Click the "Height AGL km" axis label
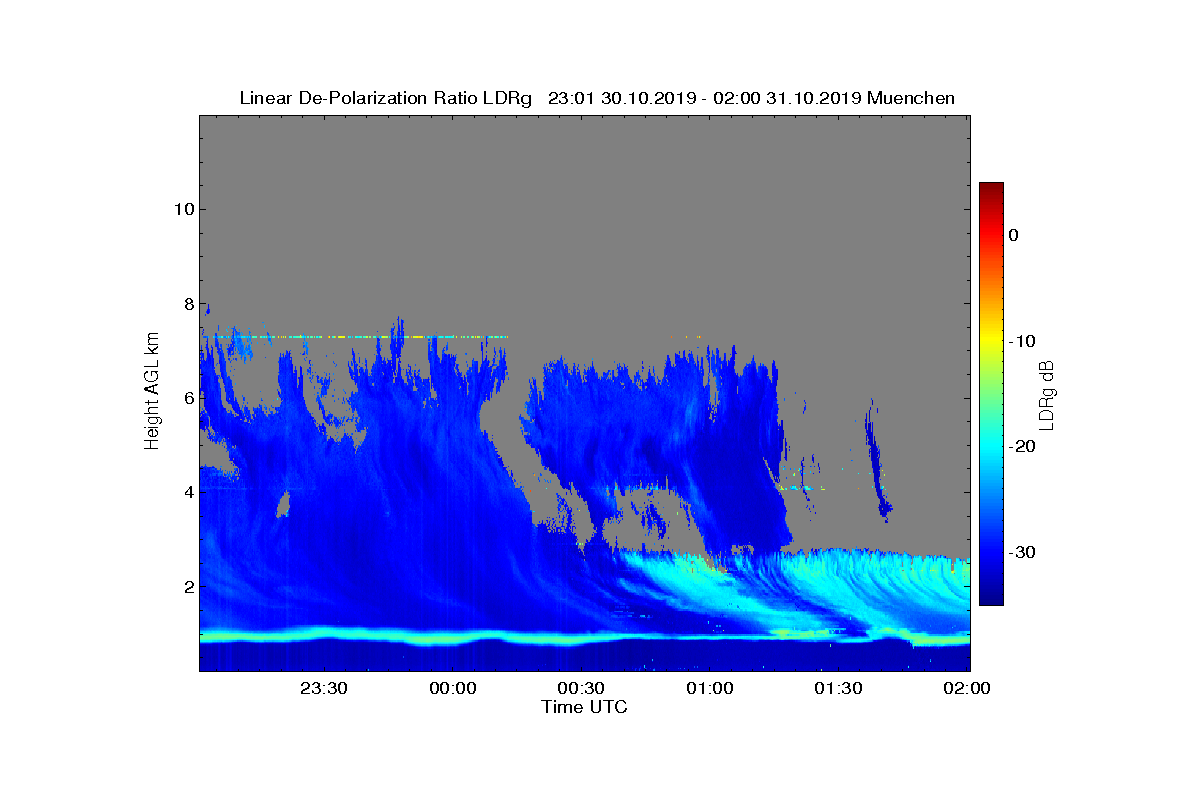 point(152,393)
